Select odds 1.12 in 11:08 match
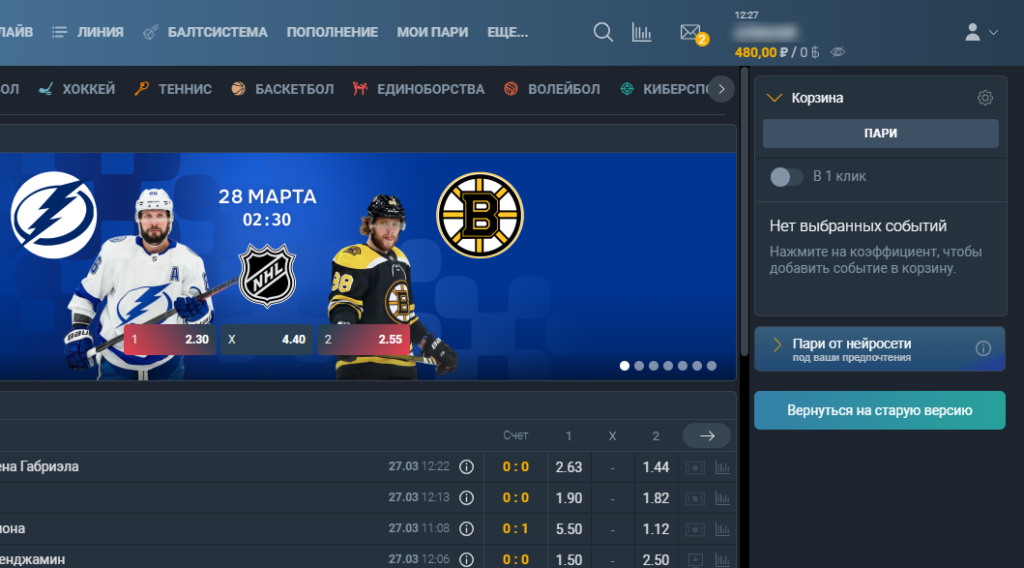 (x=656, y=529)
